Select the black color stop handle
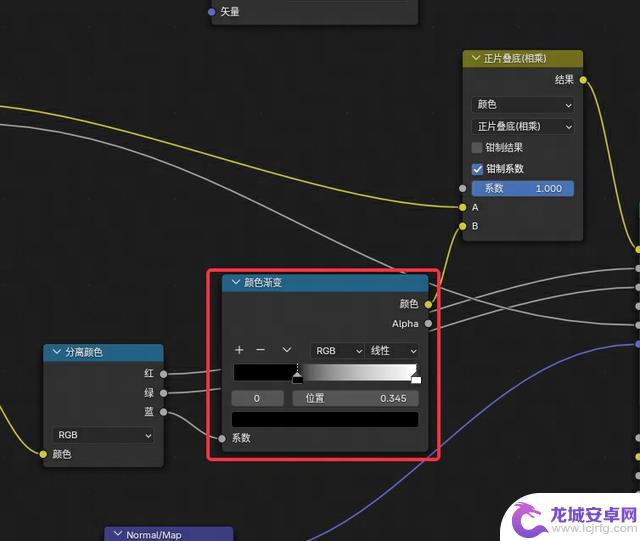 [298, 378]
